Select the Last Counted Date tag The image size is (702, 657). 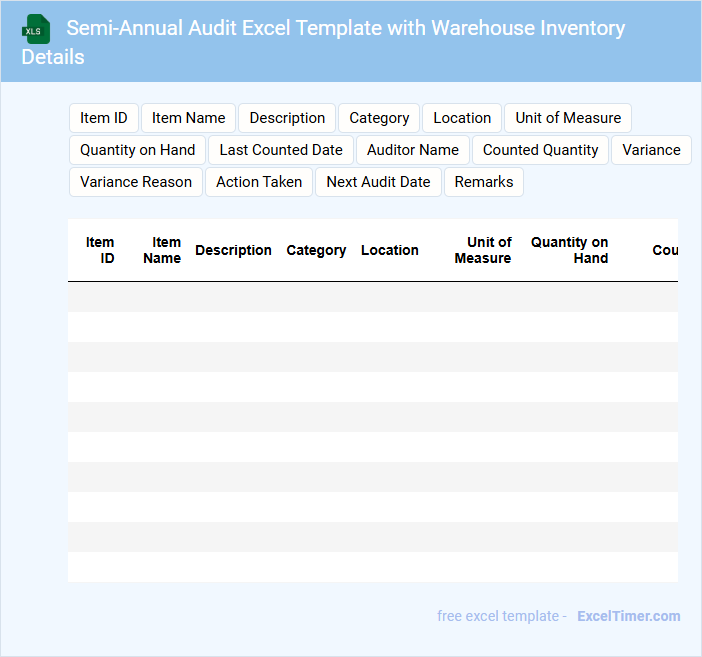[281, 150]
